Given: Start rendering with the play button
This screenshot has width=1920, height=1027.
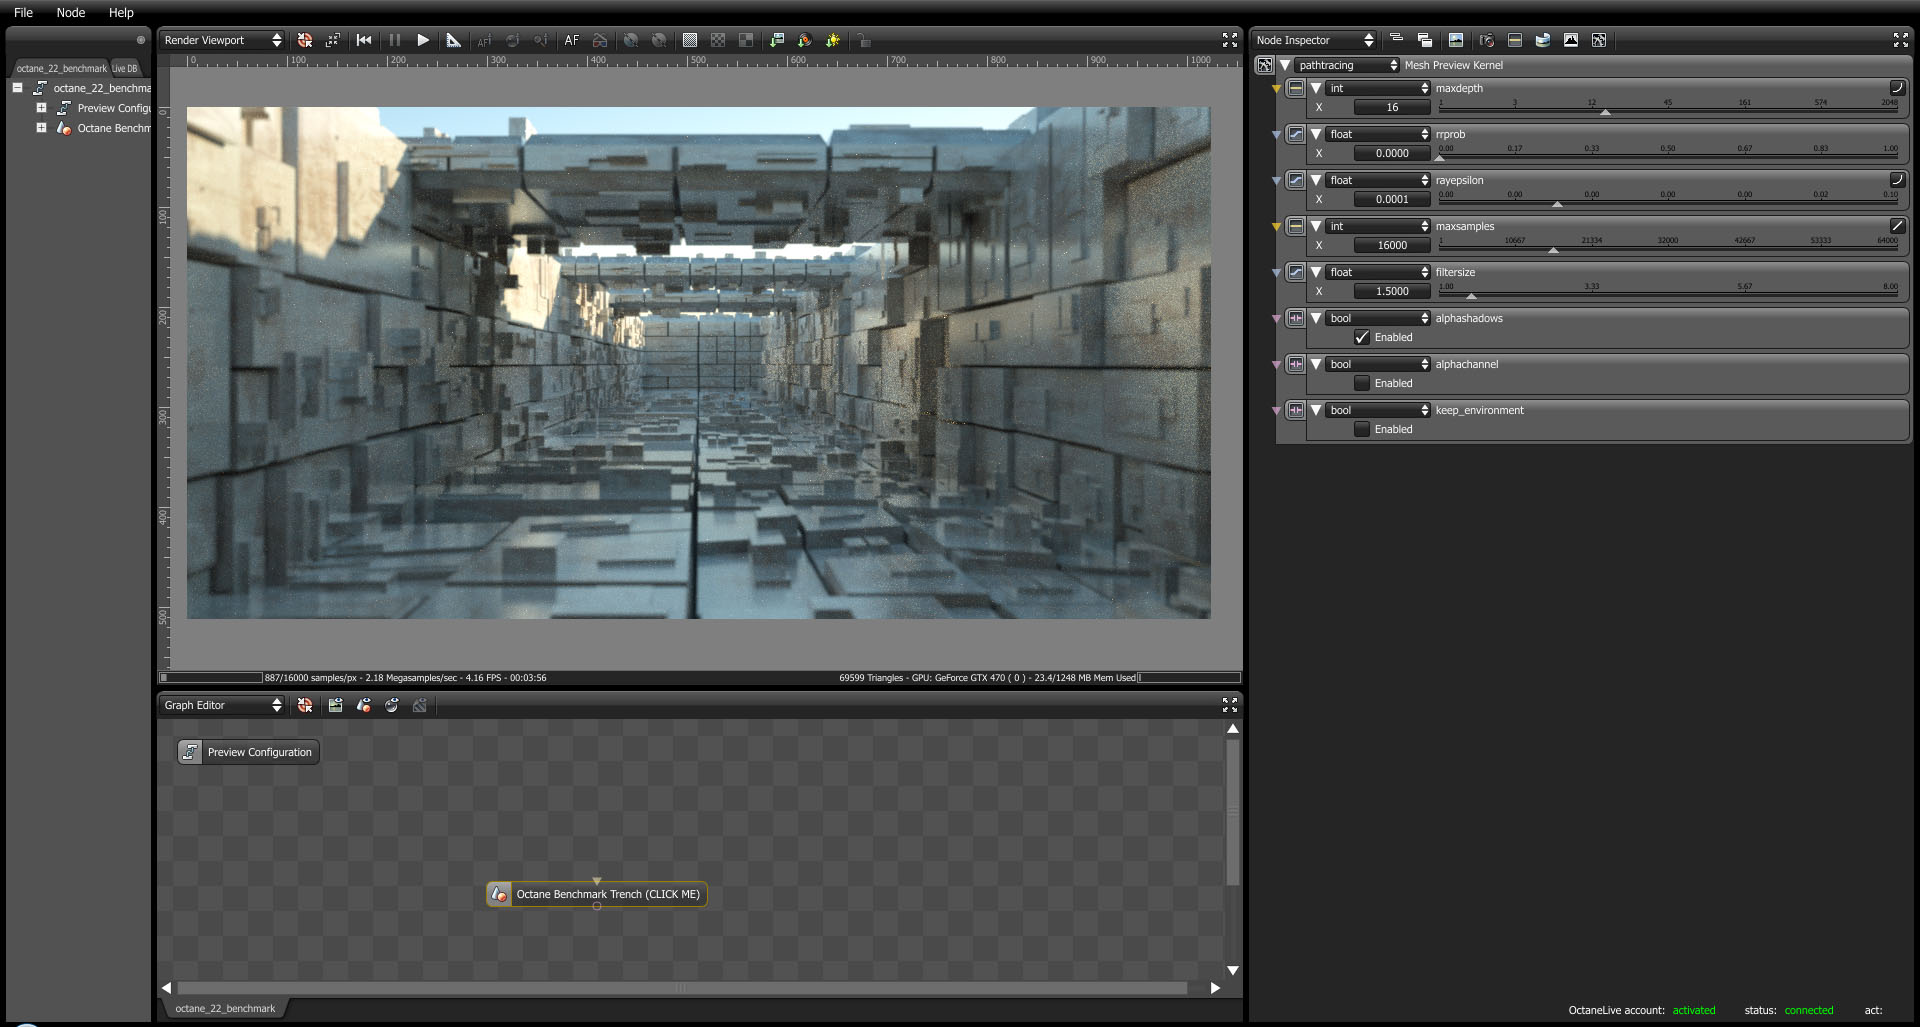Looking at the screenshot, I should (x=423, y=40).
